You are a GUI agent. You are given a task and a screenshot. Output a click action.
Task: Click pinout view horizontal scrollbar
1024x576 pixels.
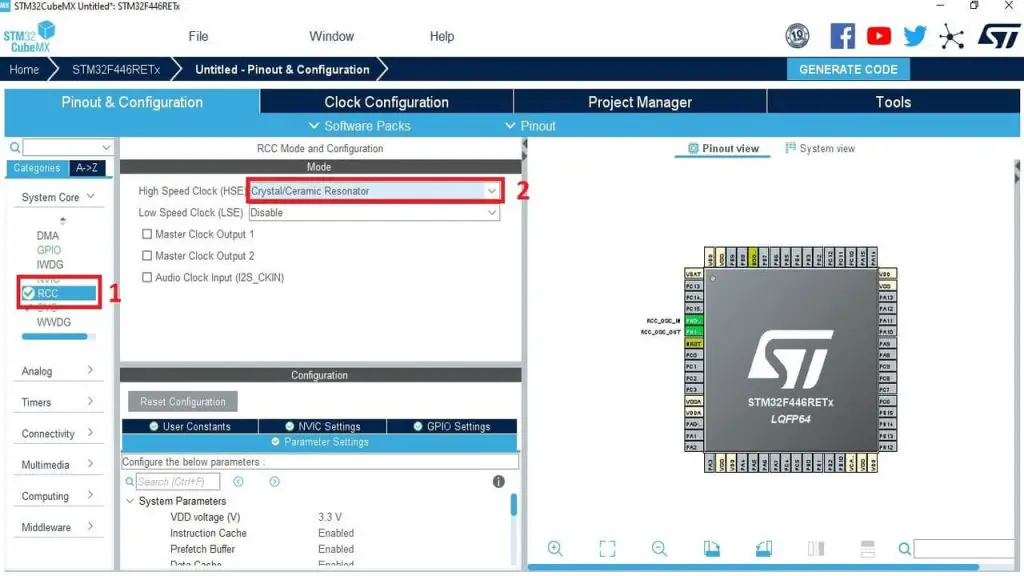click(753, 567)
